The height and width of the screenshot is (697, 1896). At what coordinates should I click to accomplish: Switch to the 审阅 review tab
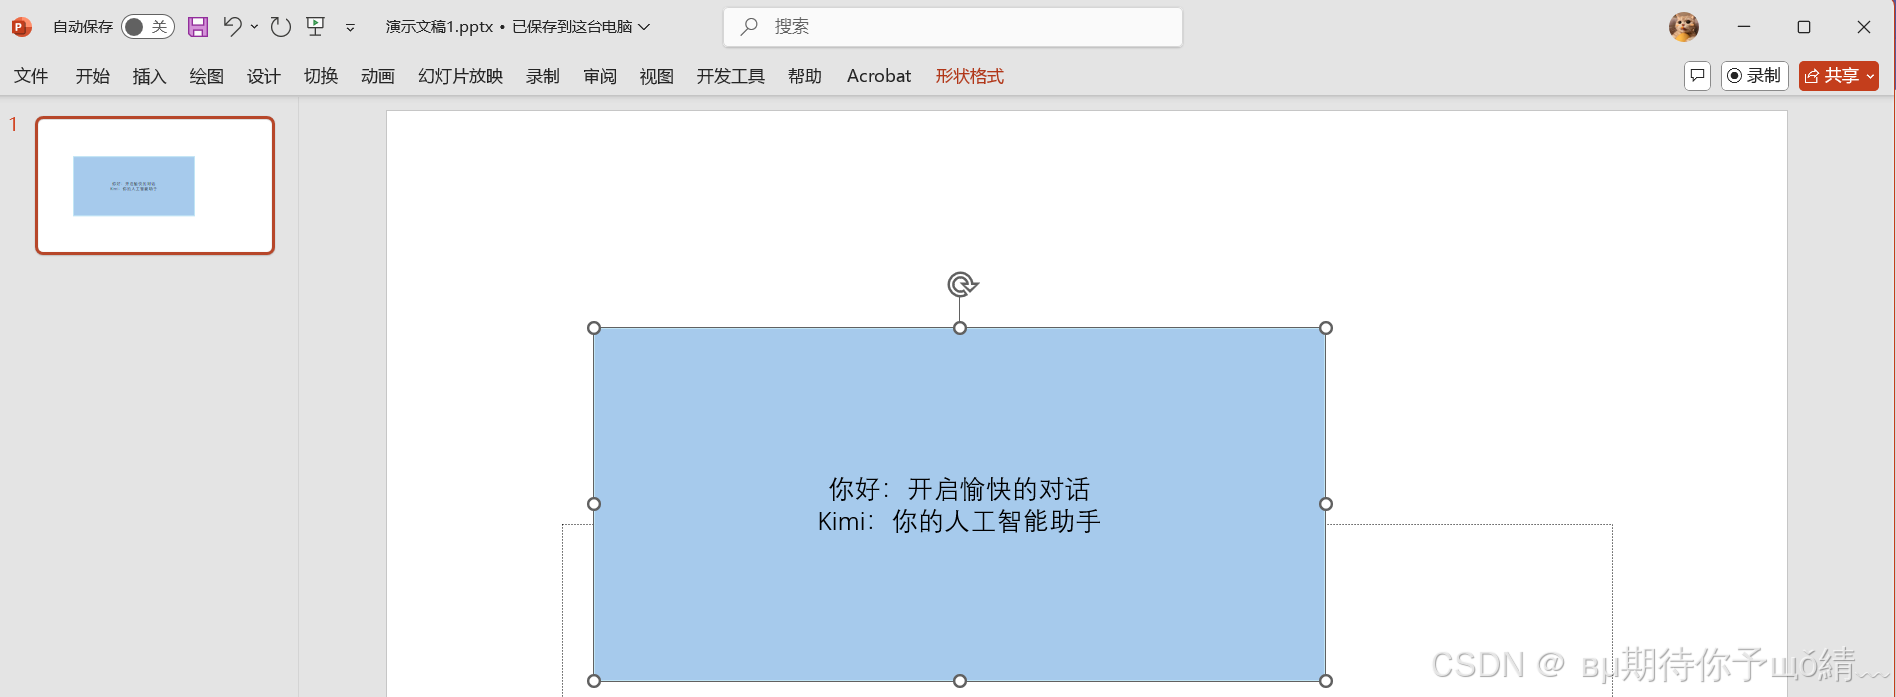click(x=600, y=76)
